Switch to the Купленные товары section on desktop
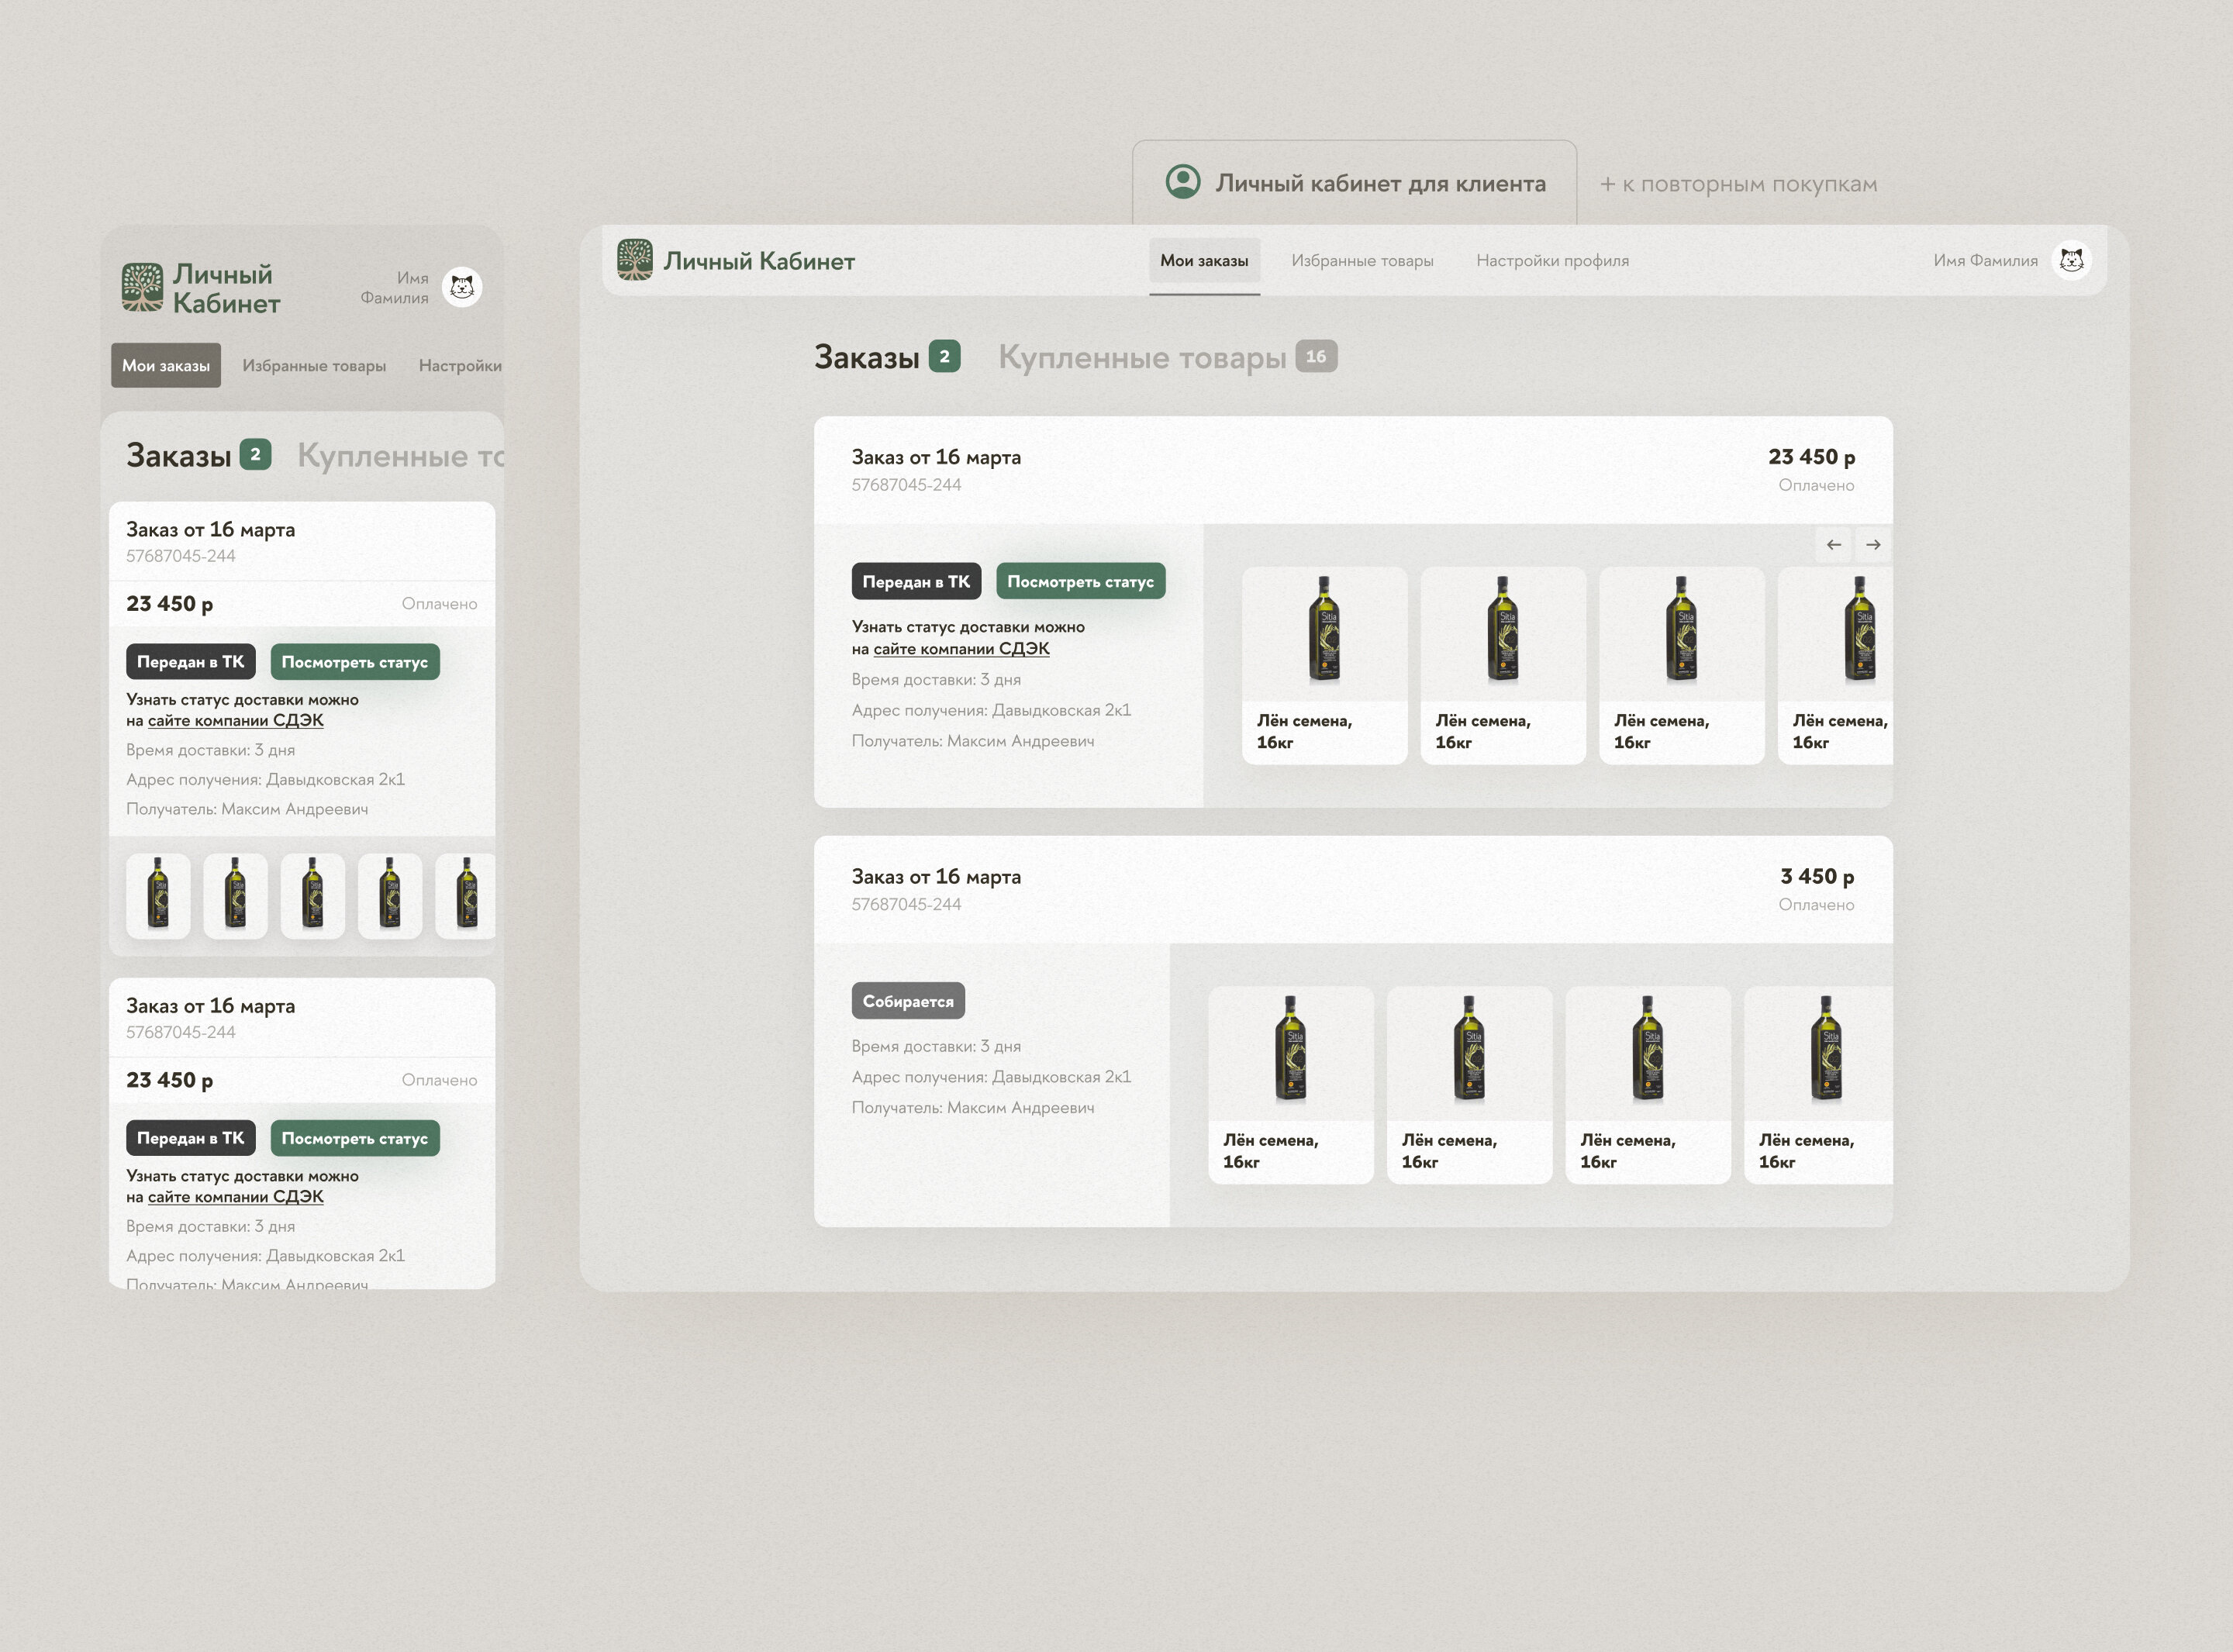This screenshot has height=1652, width=2233. (x=1142, y=357)
